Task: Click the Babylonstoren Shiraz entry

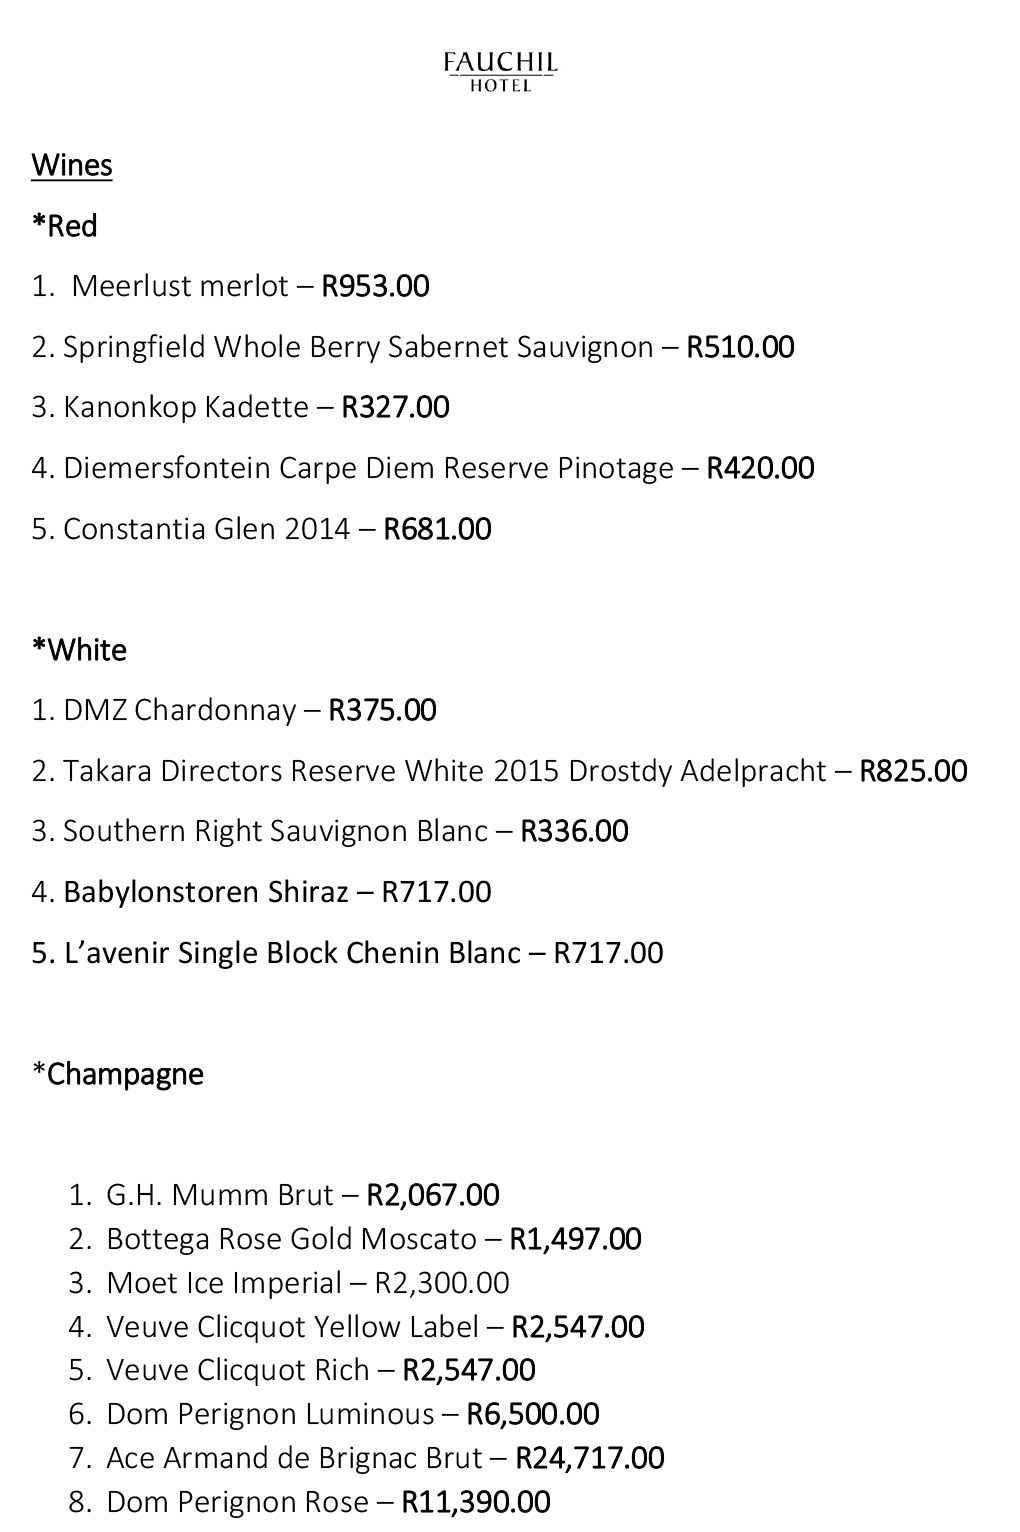Action: [x=262, y=892]
